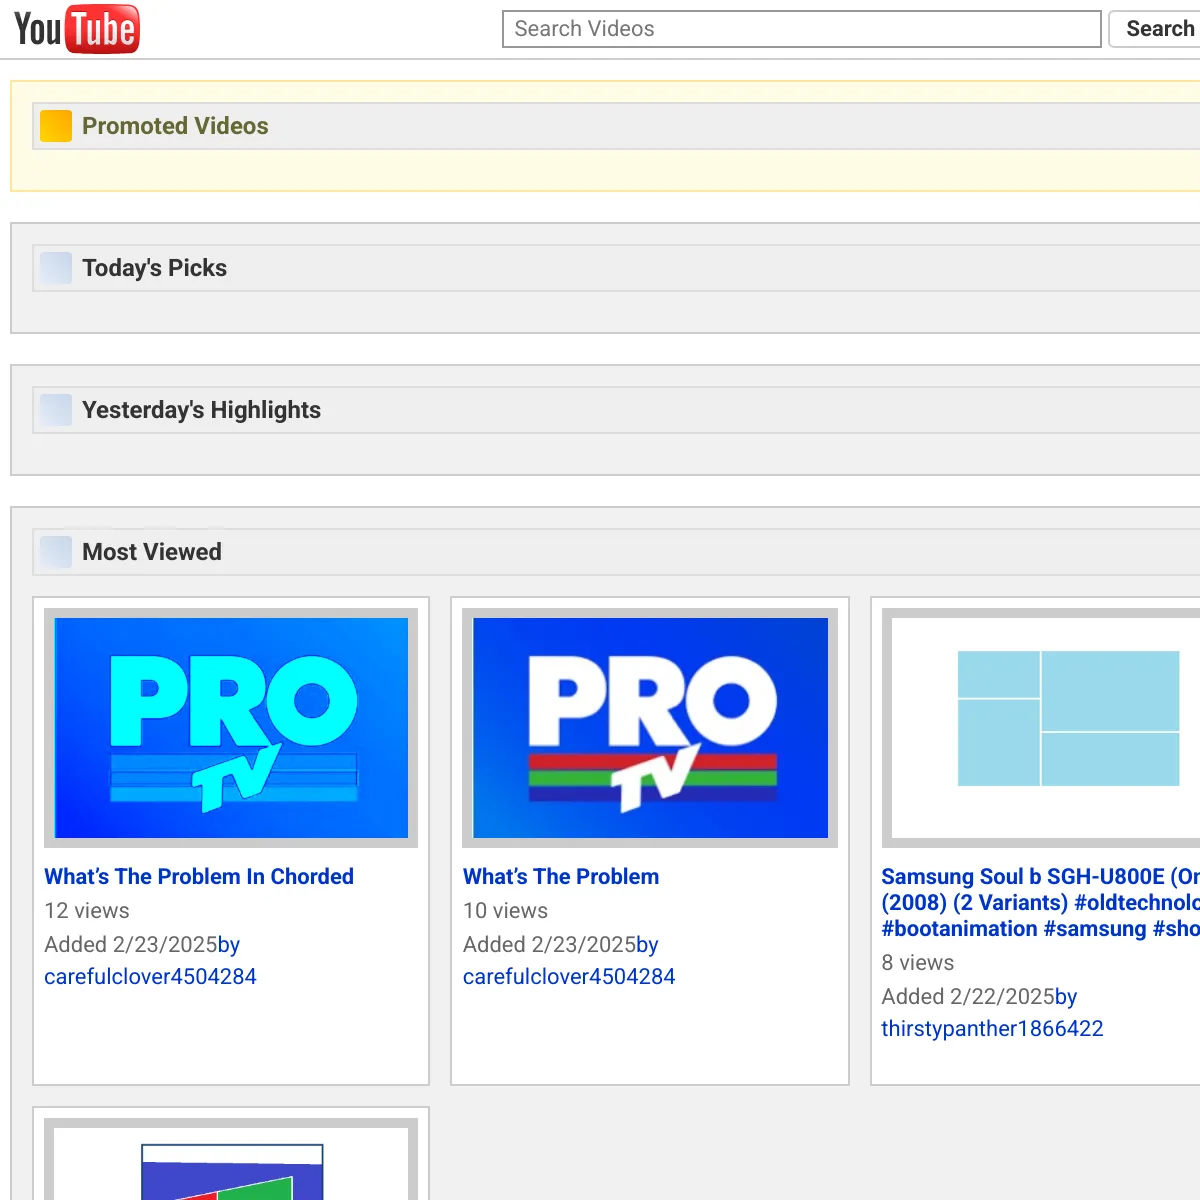Click the Yesterday's Highlights heading
The width and height of the screenshot is (1200, 1200).
point(201,410)
